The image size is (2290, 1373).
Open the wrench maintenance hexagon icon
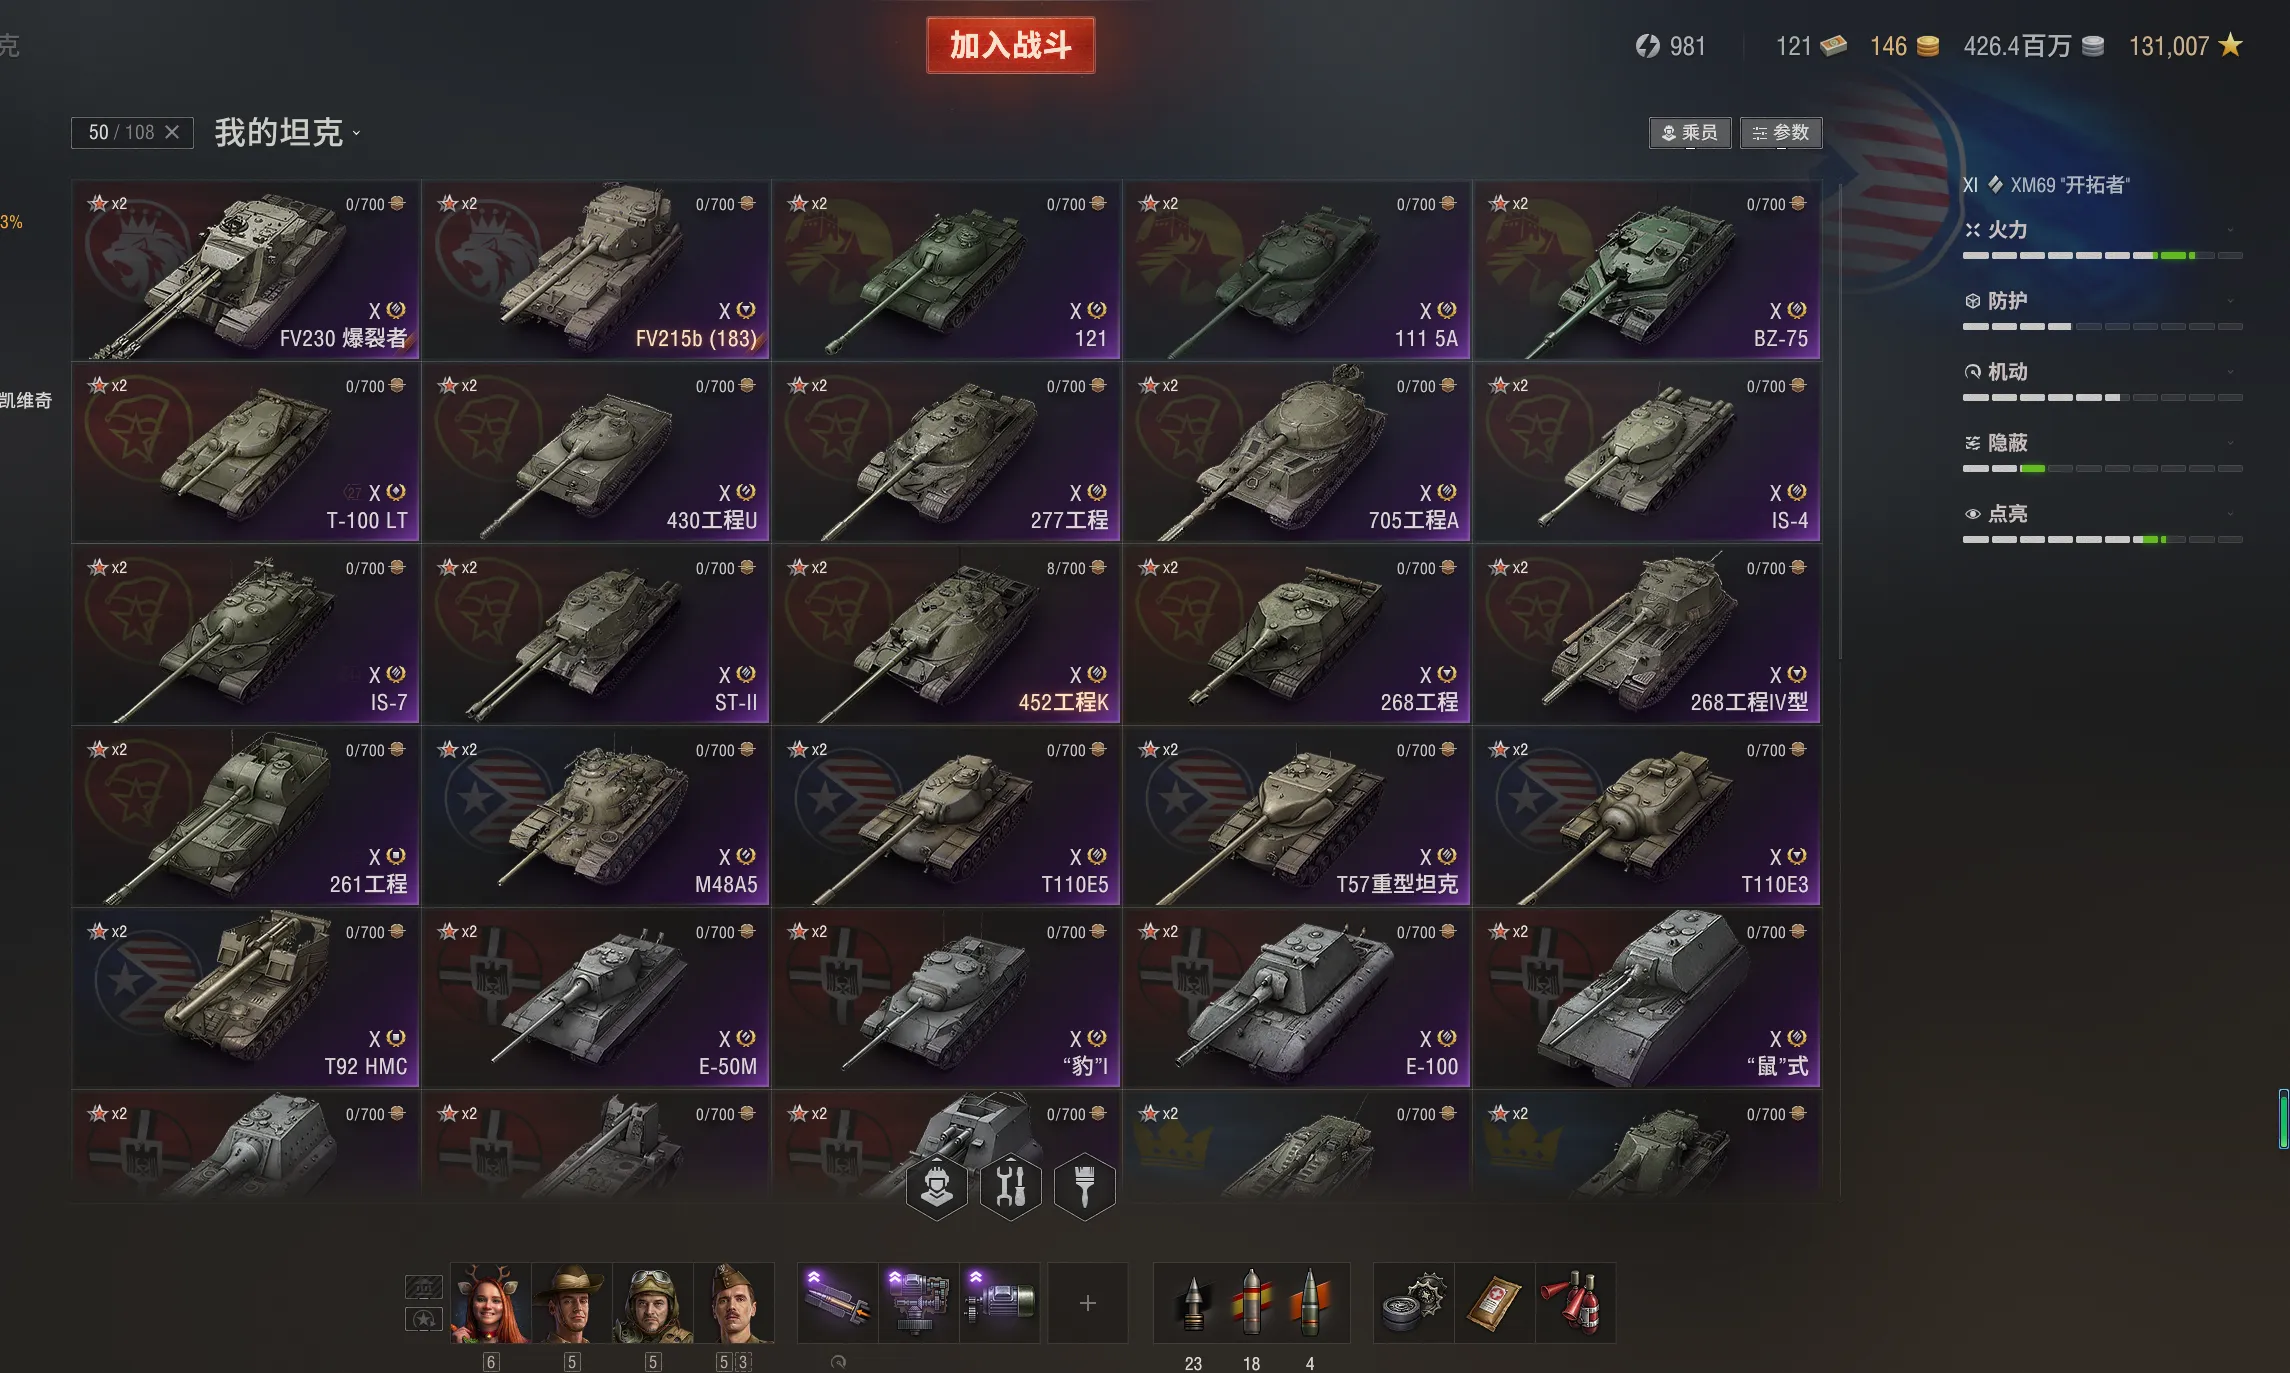coord(1010,1186)
